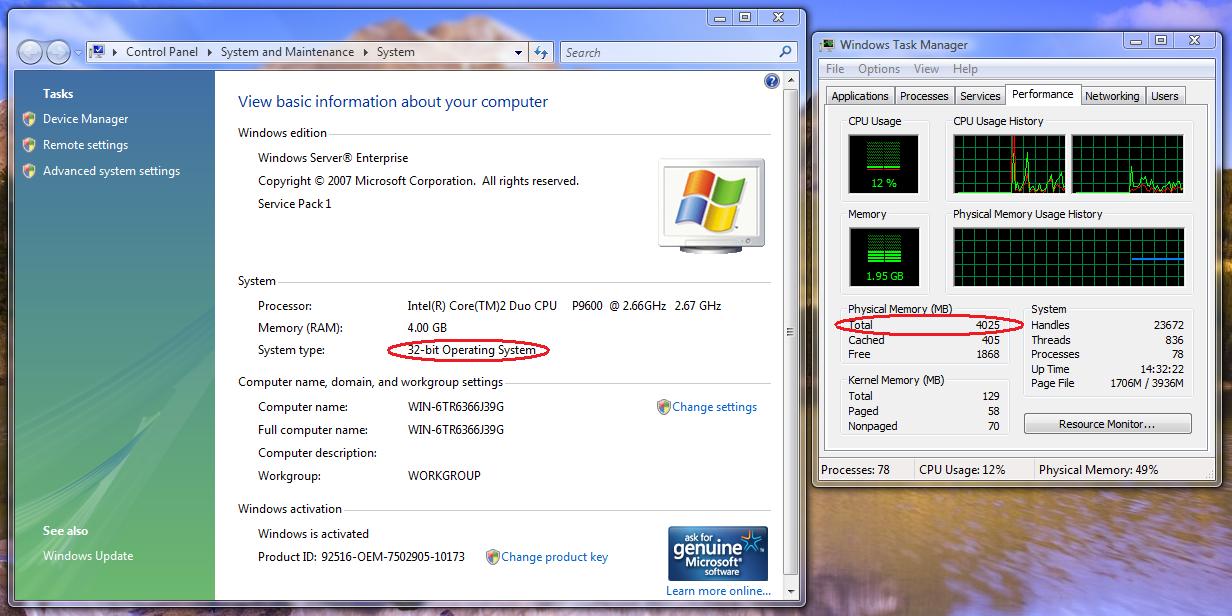Go back using the System window Back arrow
1232x616 pixels.
click(31, 52)
